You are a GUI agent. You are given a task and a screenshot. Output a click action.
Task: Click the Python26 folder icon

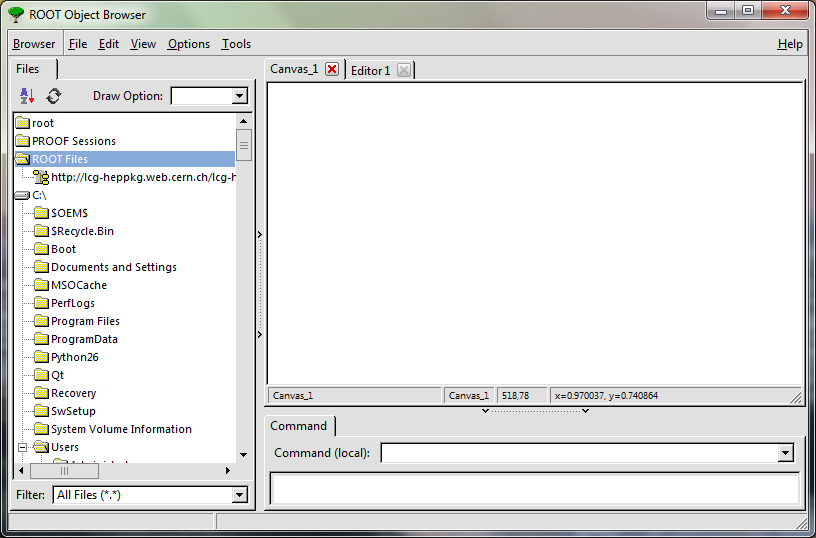42,357
